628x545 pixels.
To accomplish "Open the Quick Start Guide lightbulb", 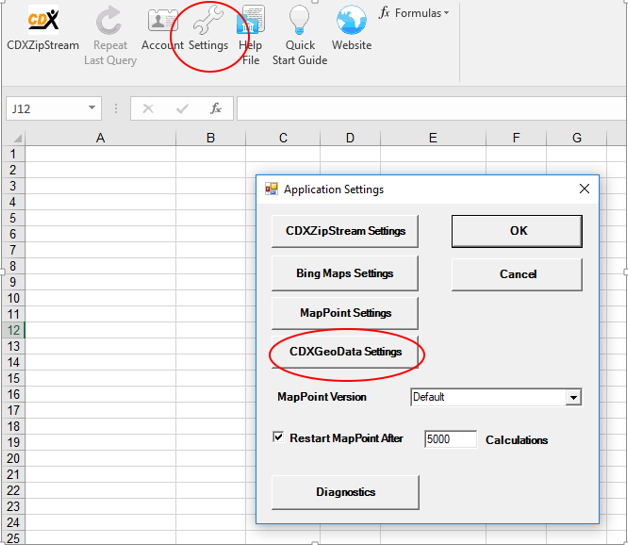I will [300, 19].
